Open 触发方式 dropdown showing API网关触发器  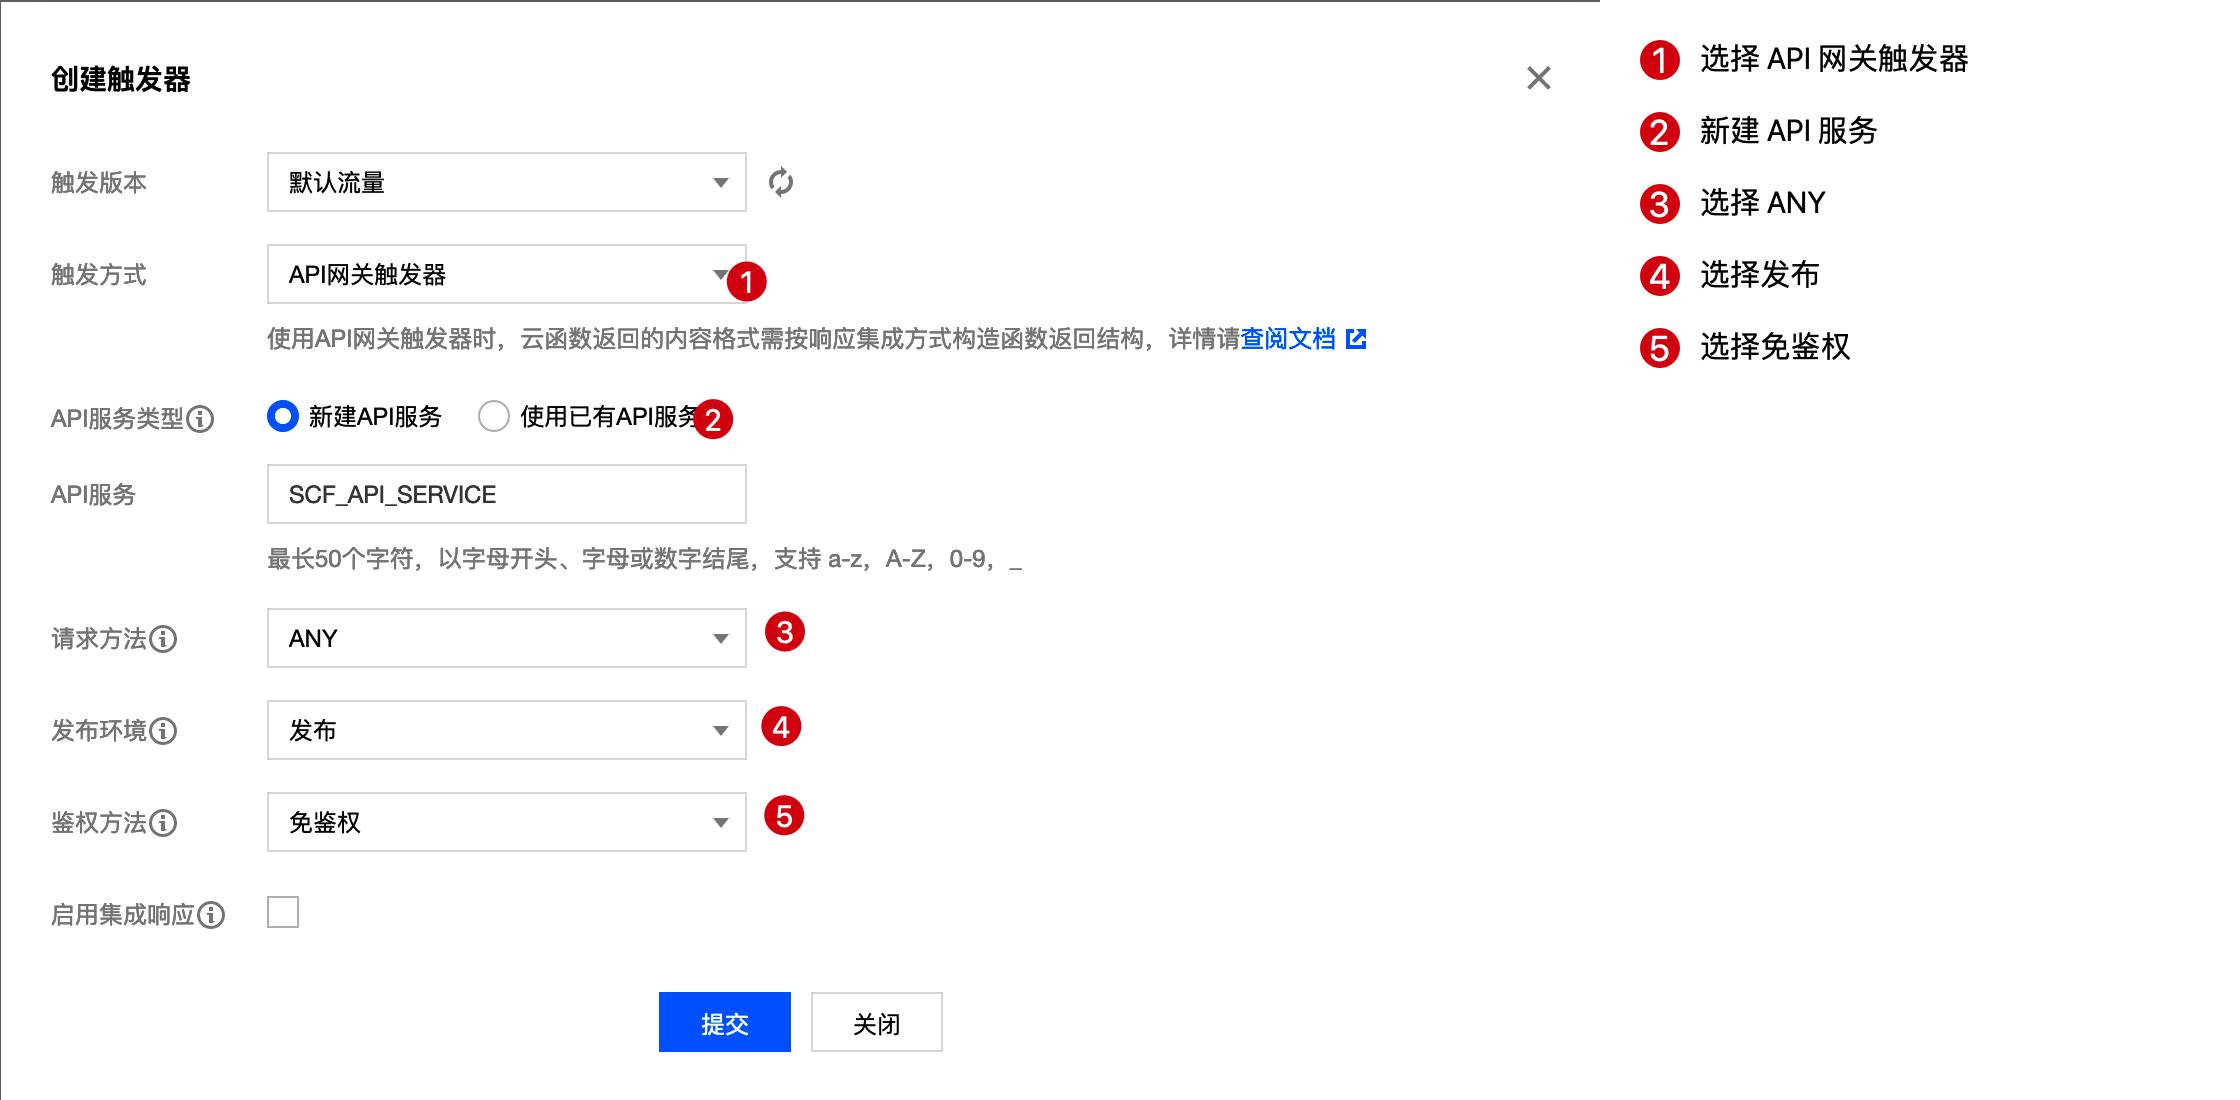507,274
